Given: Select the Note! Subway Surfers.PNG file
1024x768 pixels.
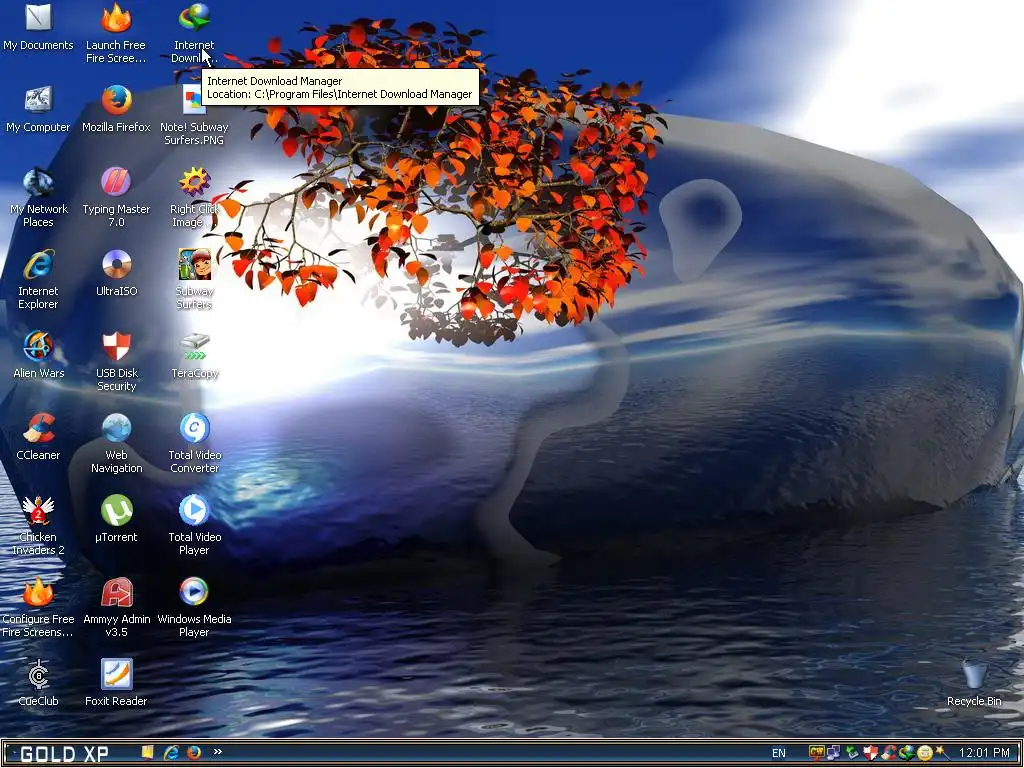Looking at the screenshot, I should [x=194, y=116].
